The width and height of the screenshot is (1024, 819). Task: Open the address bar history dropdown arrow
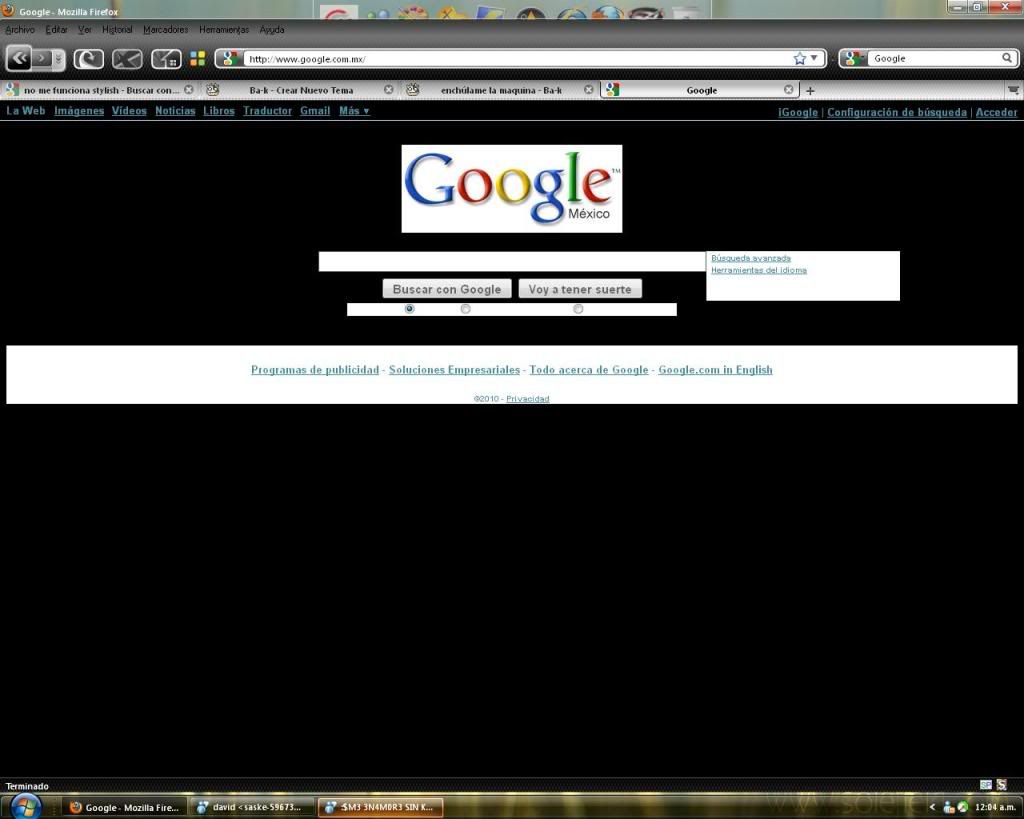pyautogui.click(x=814, y=58)
